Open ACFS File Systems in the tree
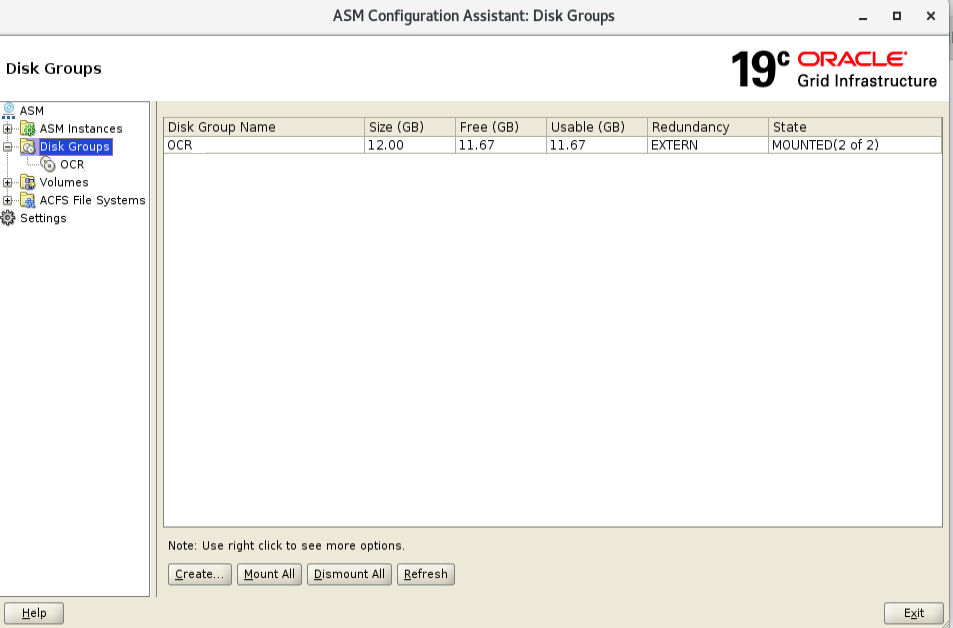953x628 pixels. click(x=92, y=200)
